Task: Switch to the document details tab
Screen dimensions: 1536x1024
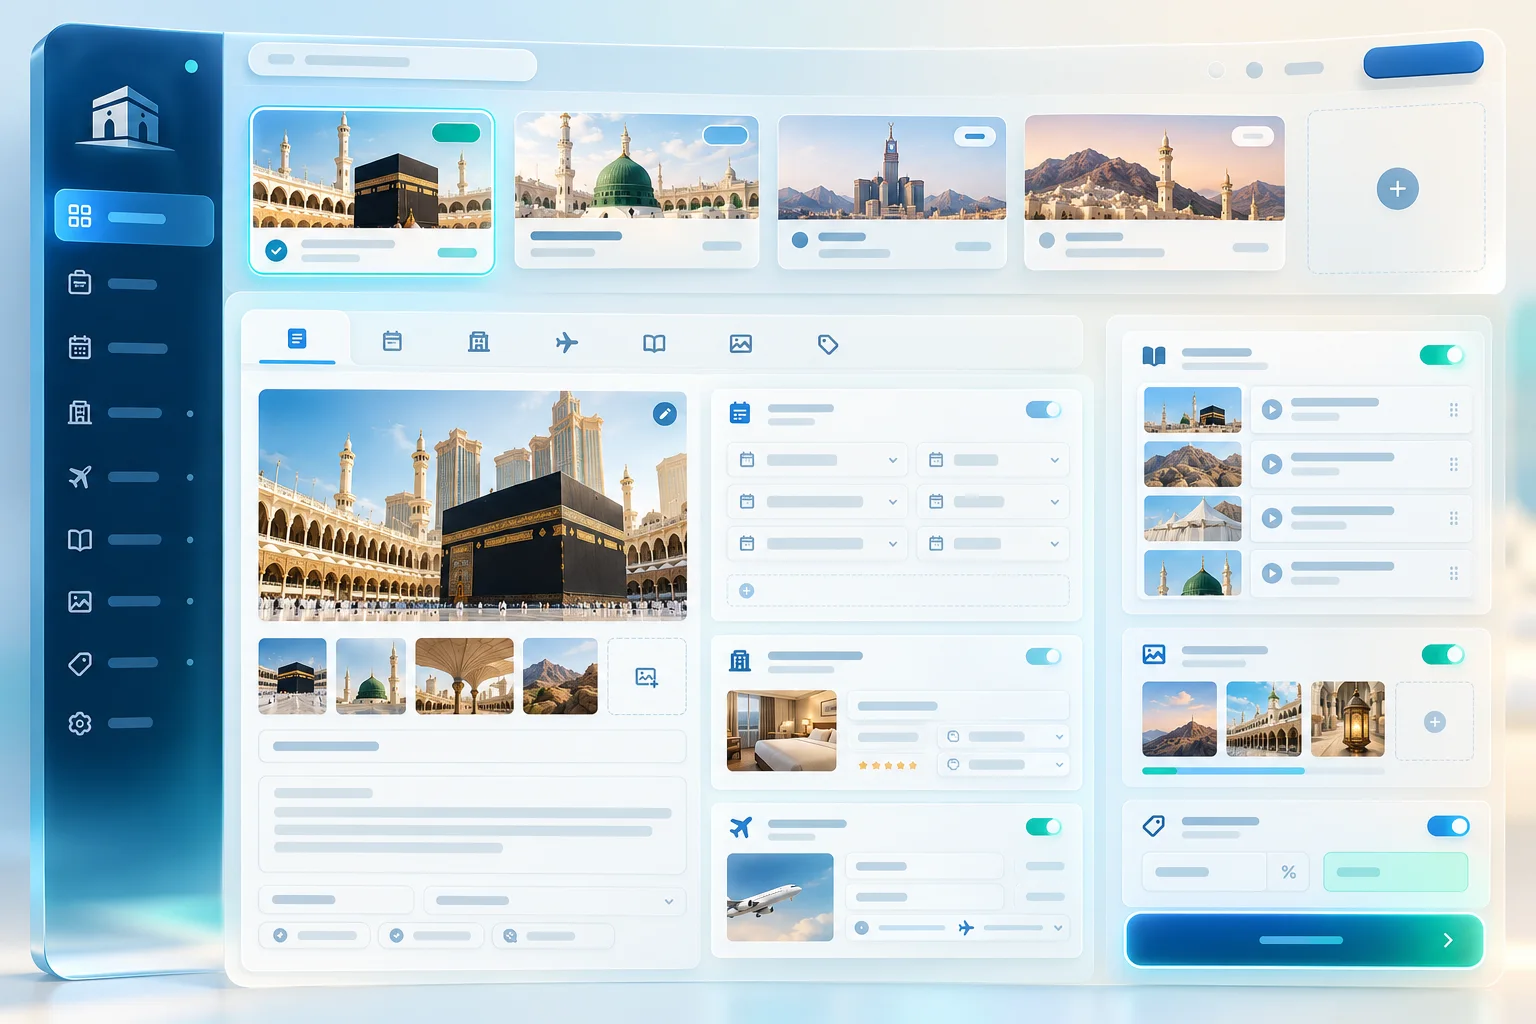Action: [x=297, y=339]
